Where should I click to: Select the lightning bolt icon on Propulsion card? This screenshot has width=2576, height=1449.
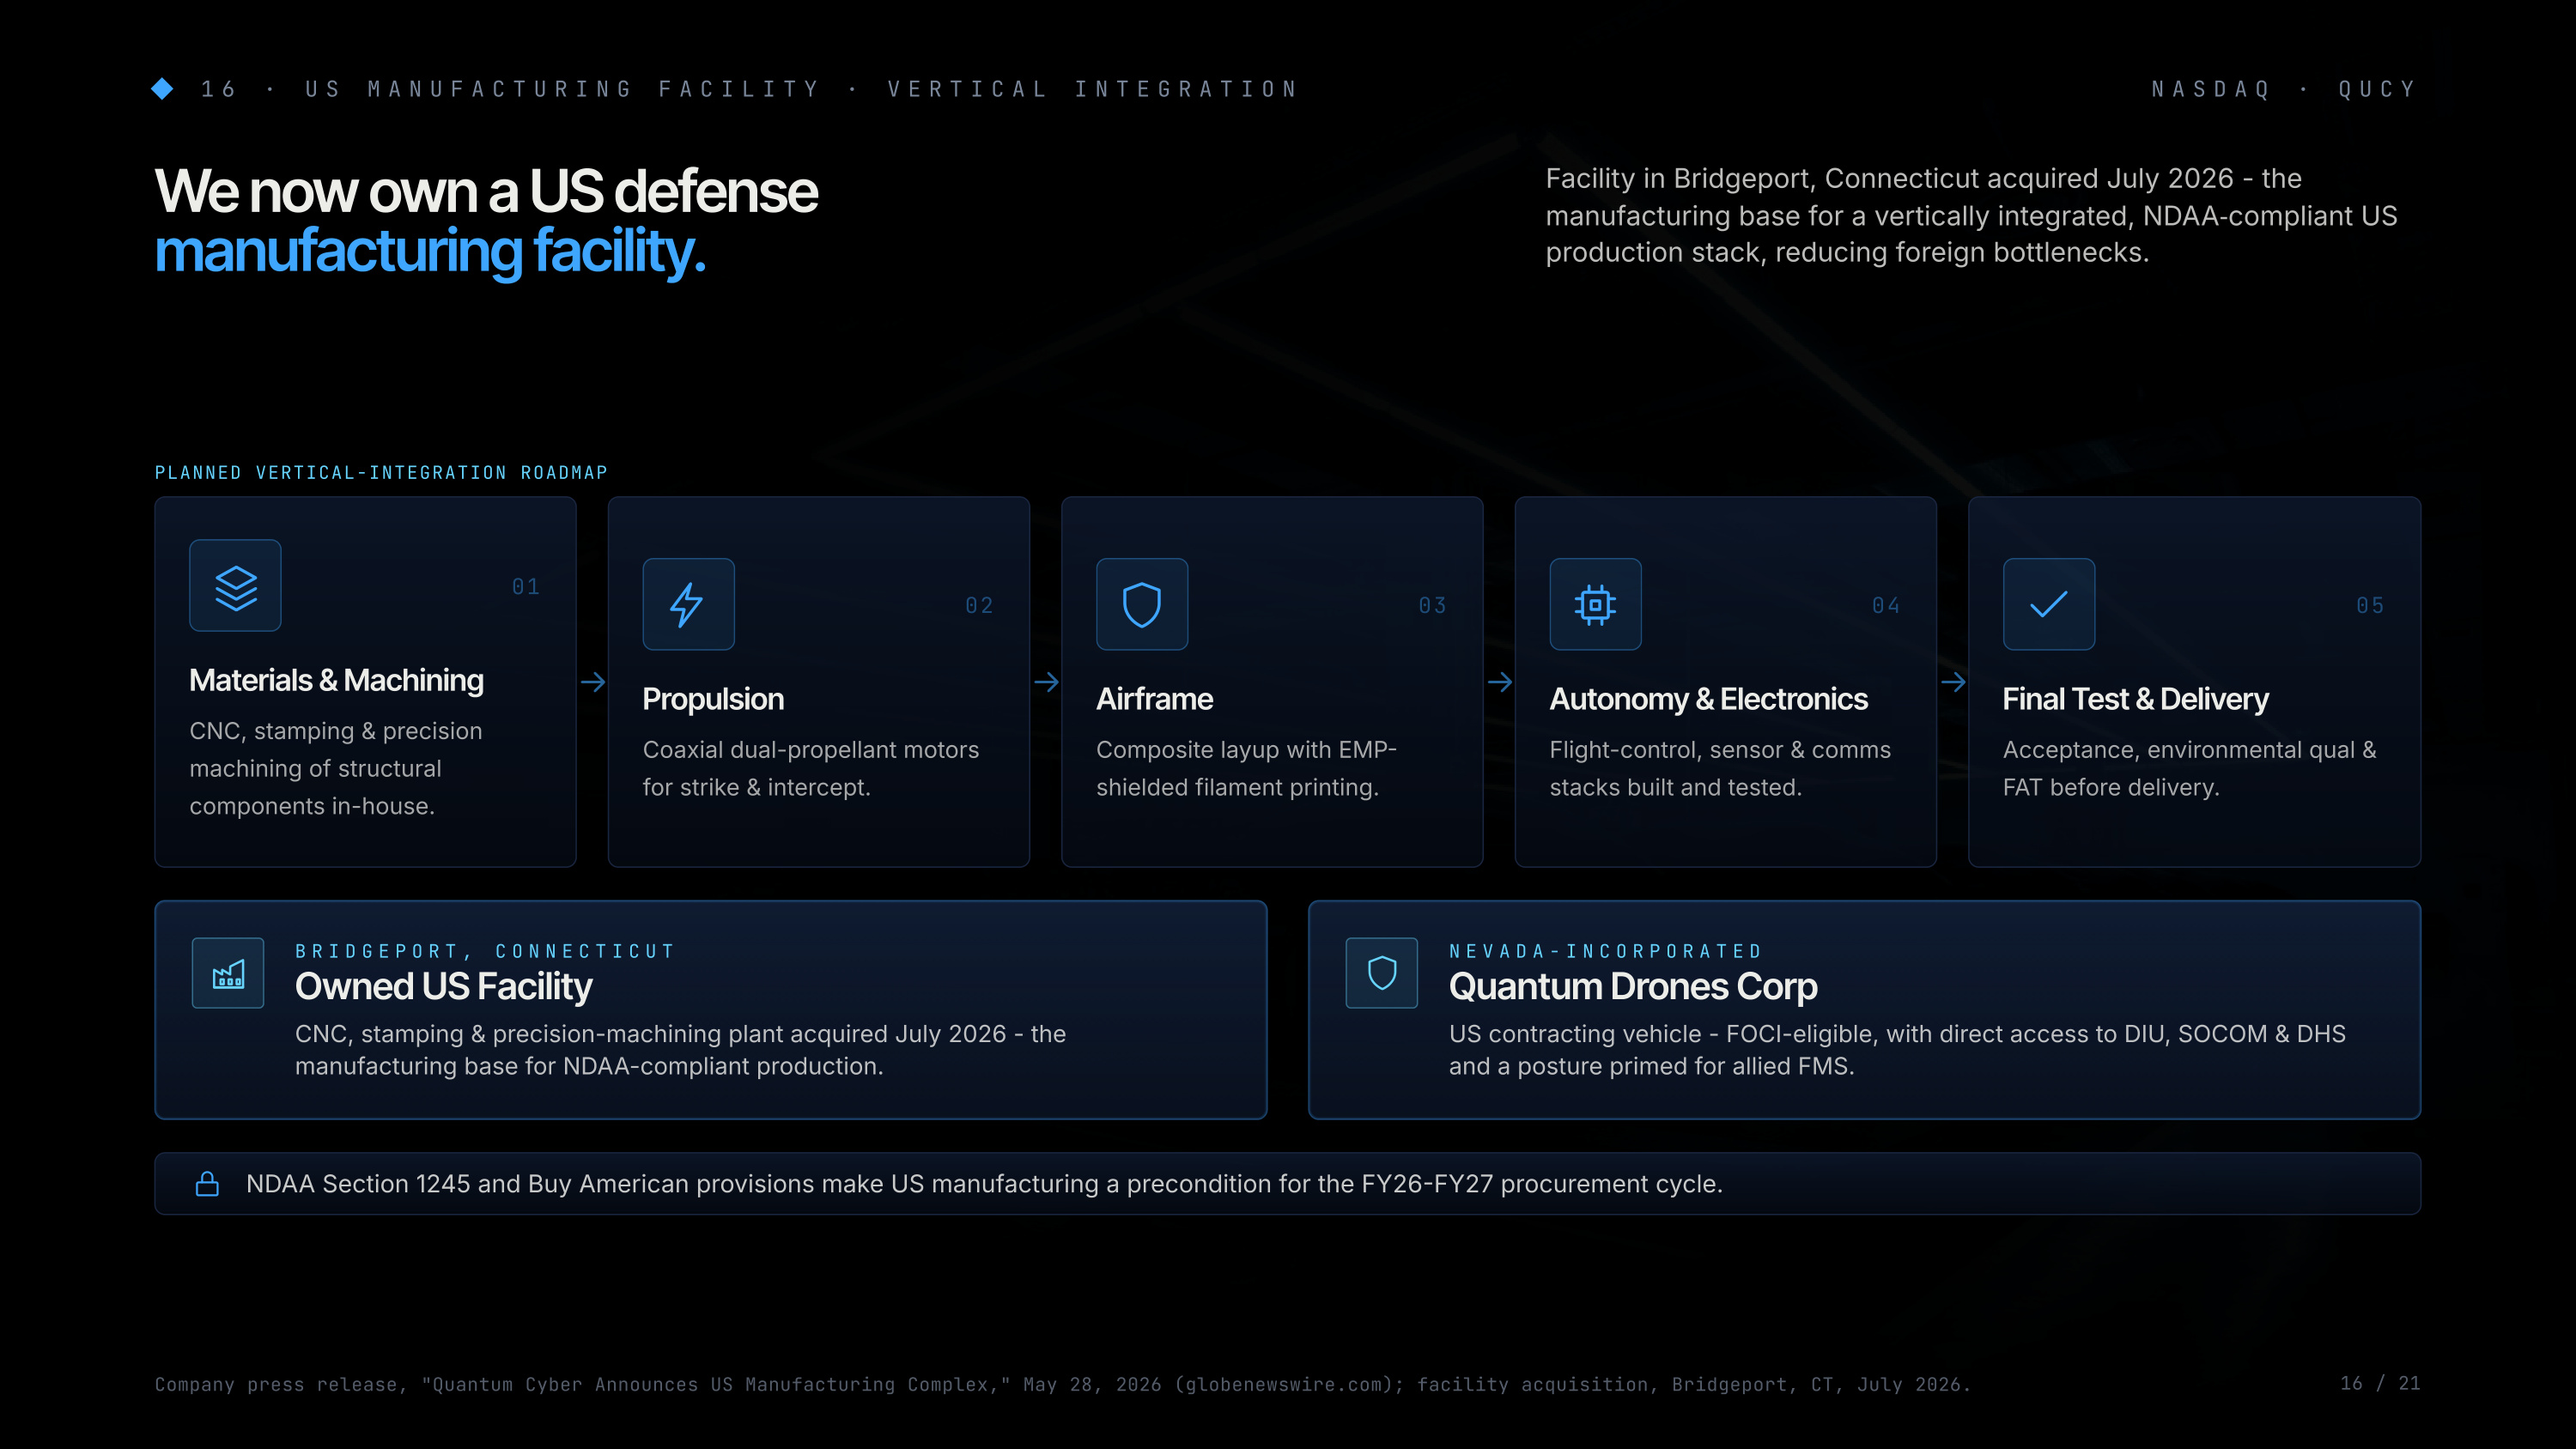pos(688,605)
